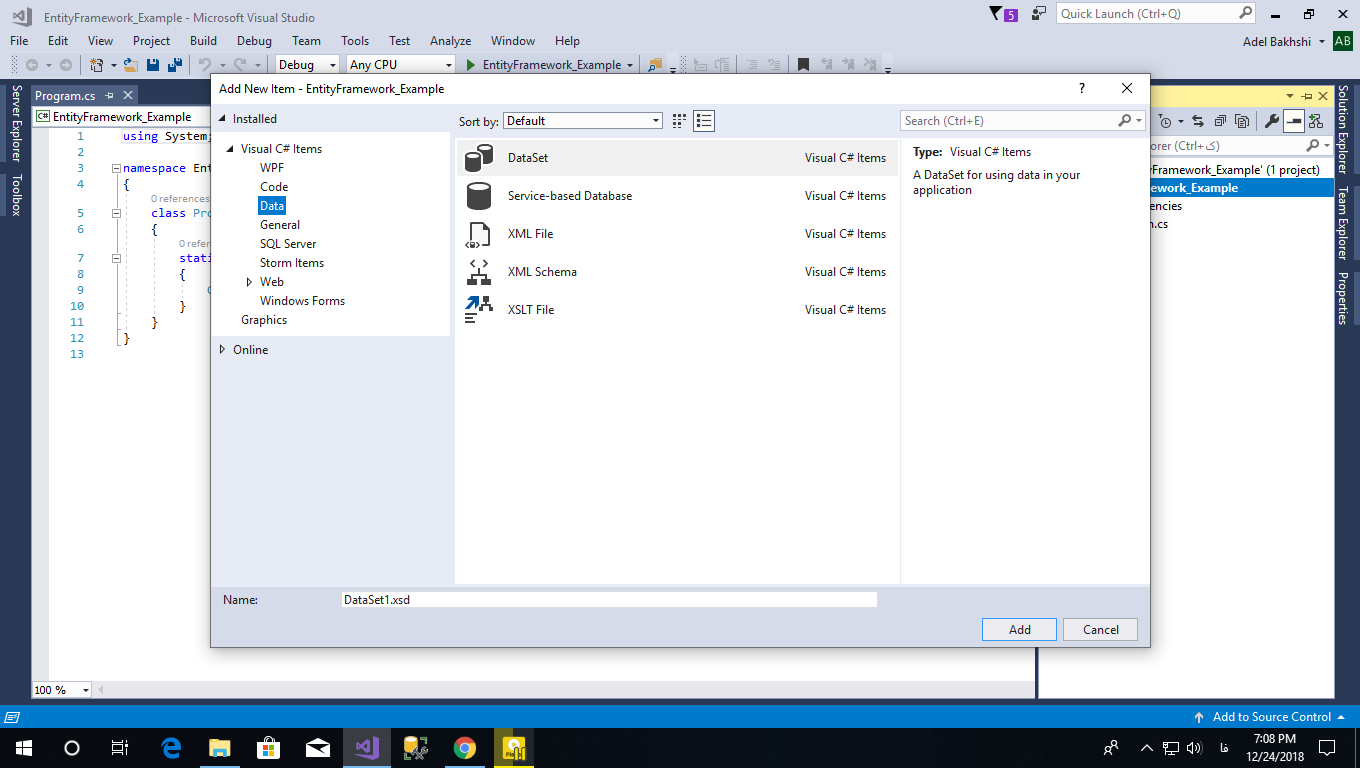Open Properties via the wrench icon

click(1273, 120)
